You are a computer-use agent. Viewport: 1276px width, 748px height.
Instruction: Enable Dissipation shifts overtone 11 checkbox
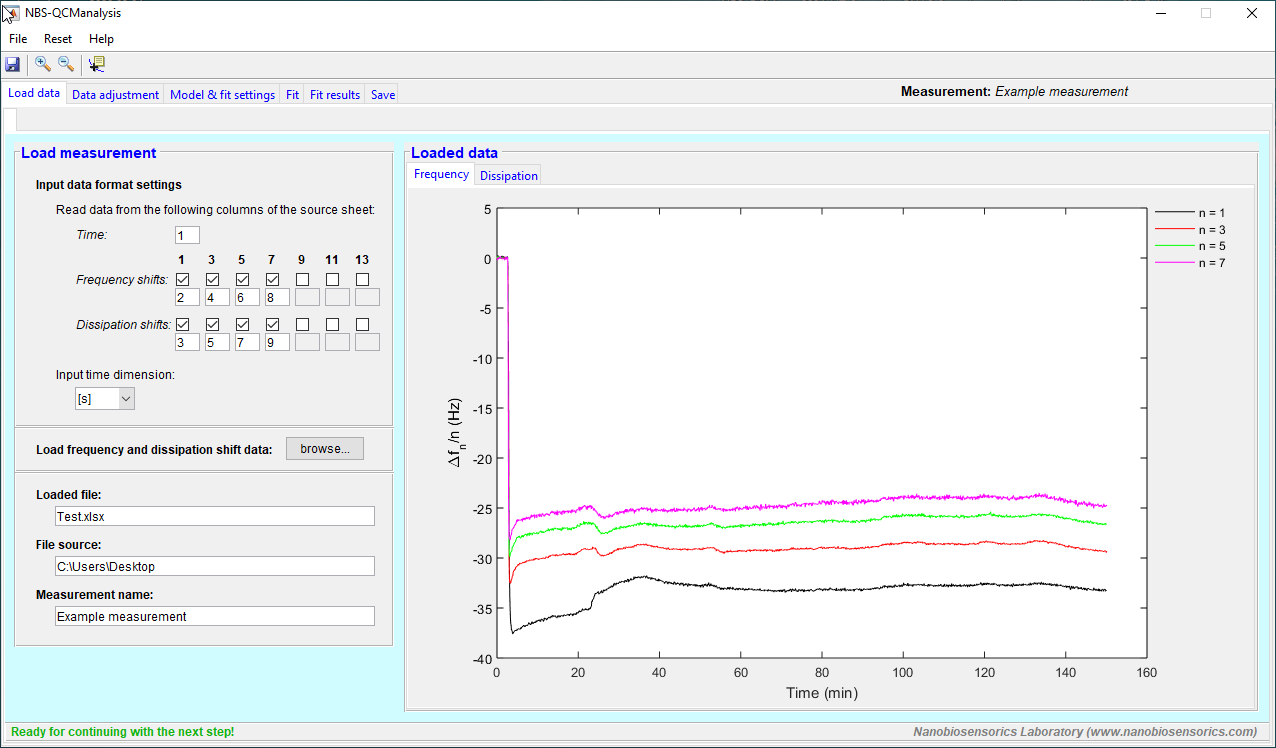click(x=332, y=325)
